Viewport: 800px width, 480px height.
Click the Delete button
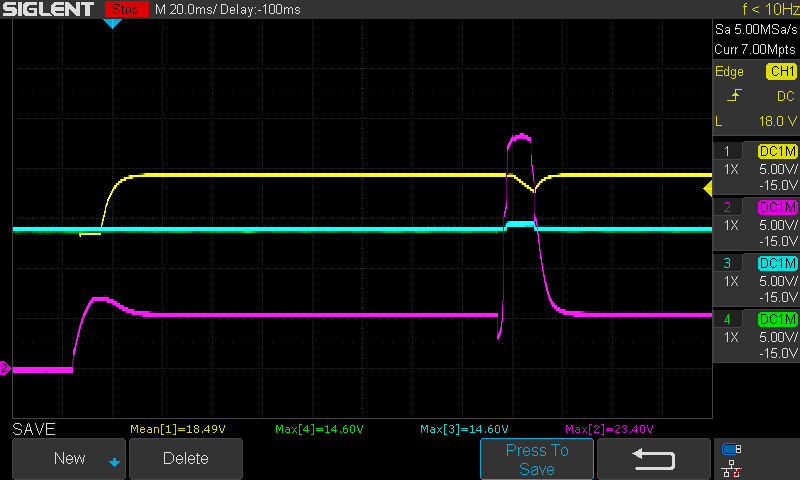[x=186, y=459]
